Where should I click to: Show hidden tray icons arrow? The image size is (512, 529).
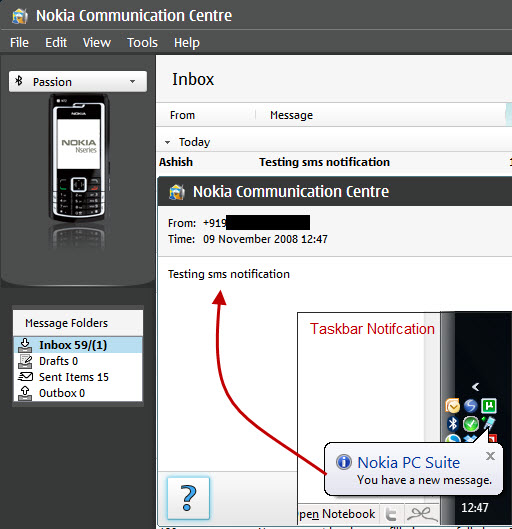[475, 387]
